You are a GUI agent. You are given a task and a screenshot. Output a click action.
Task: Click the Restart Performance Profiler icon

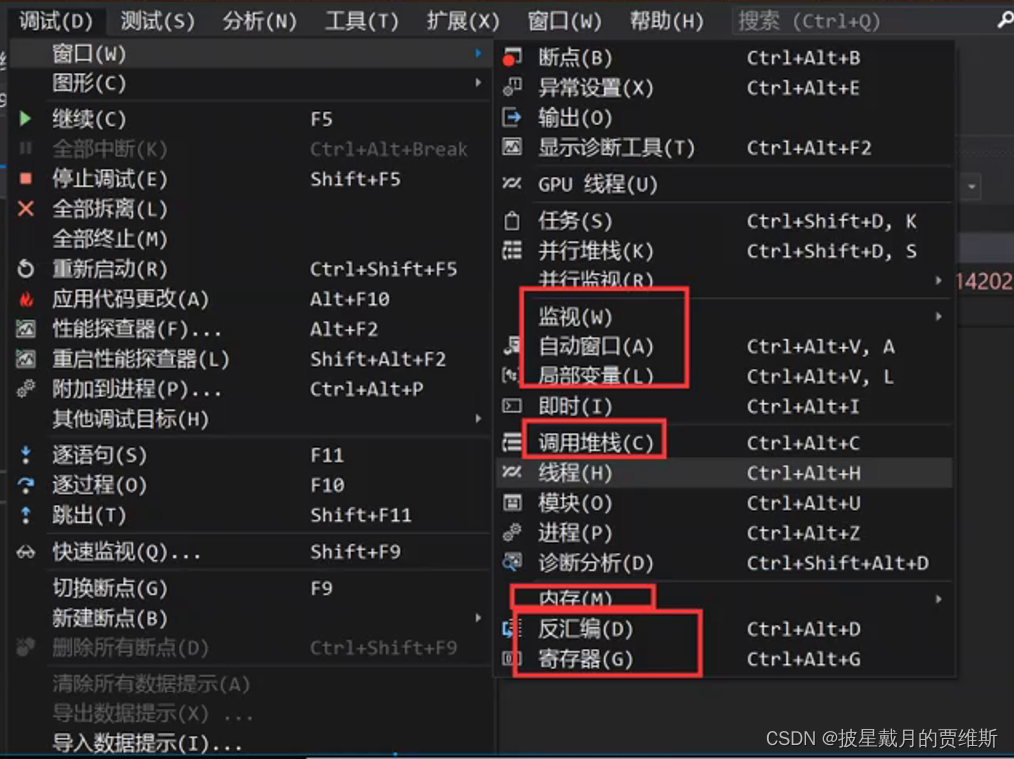point(26,359)
